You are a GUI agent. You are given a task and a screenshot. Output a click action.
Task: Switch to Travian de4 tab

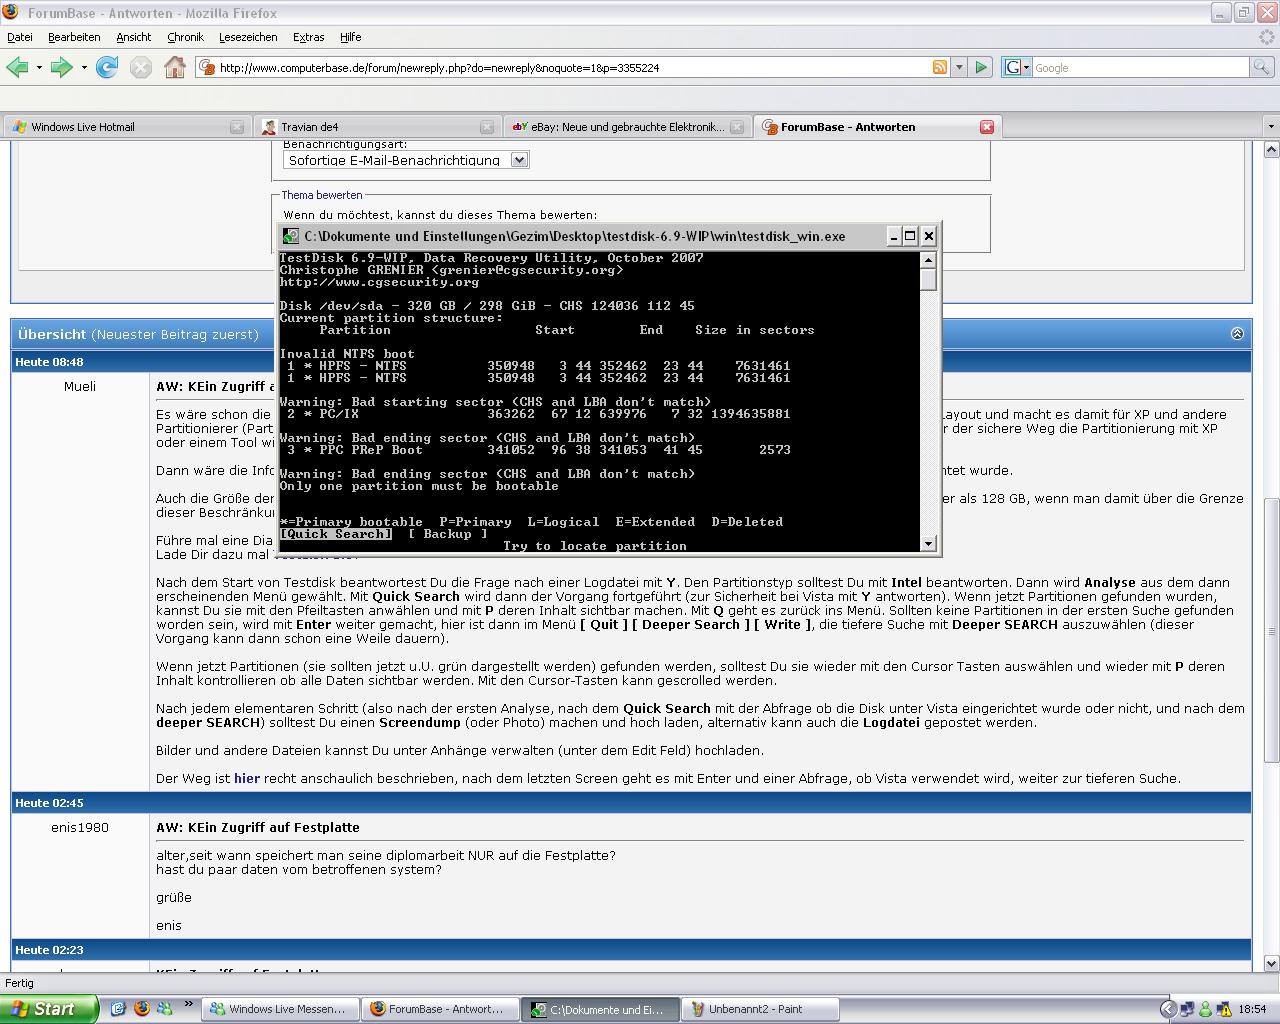(x=375, y=127)
